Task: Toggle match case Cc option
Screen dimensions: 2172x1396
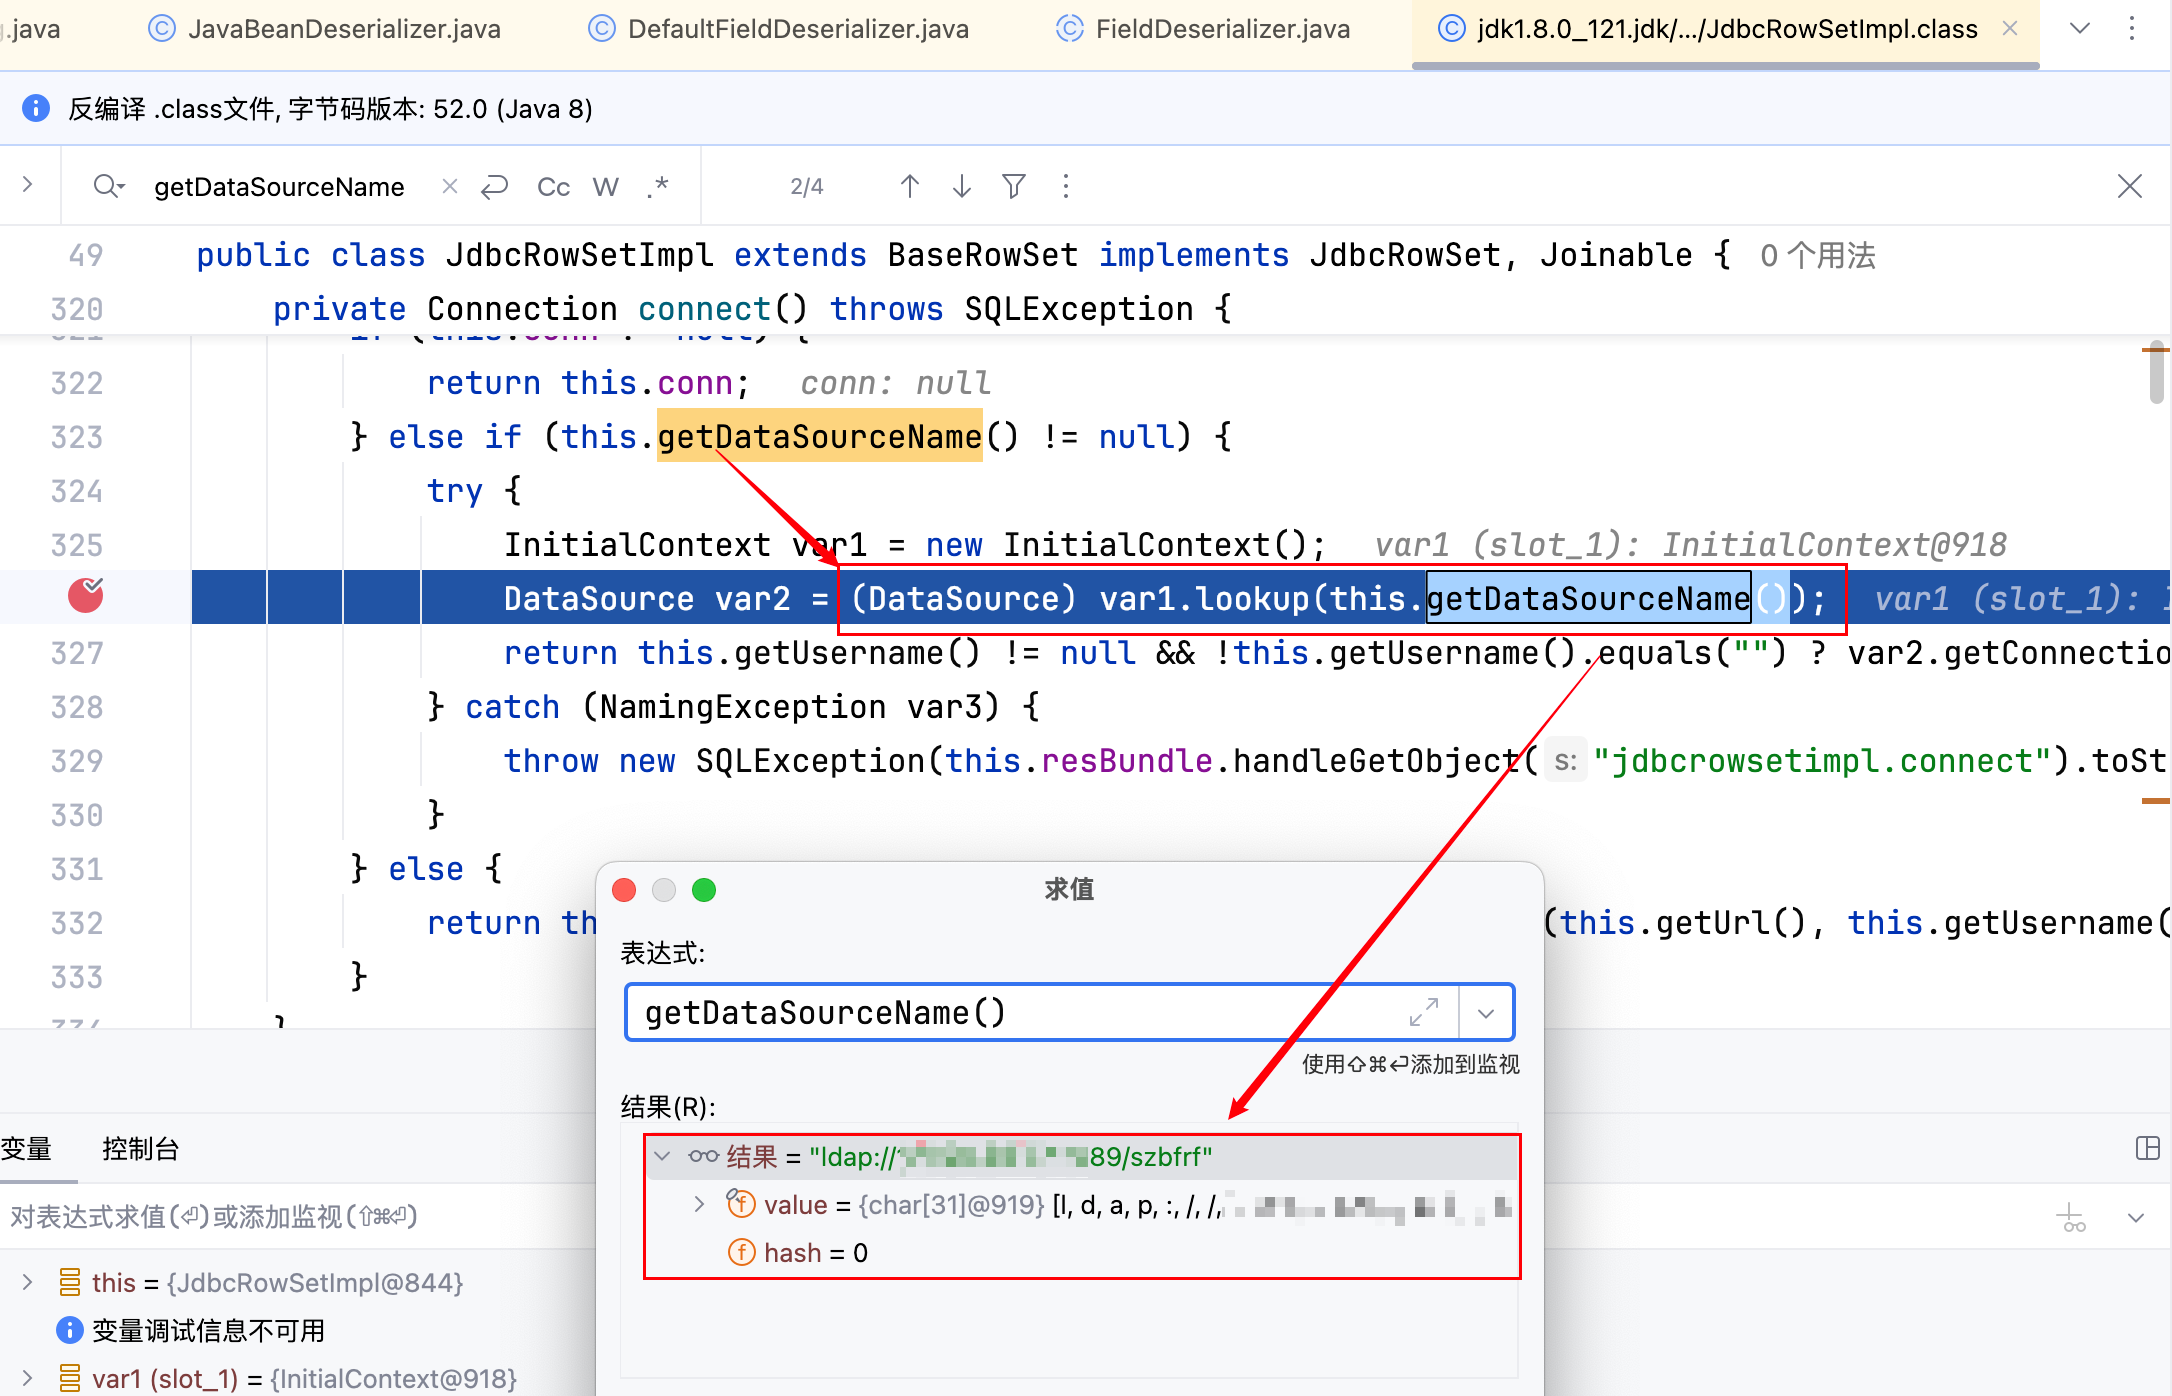Action: coord(553,187)
